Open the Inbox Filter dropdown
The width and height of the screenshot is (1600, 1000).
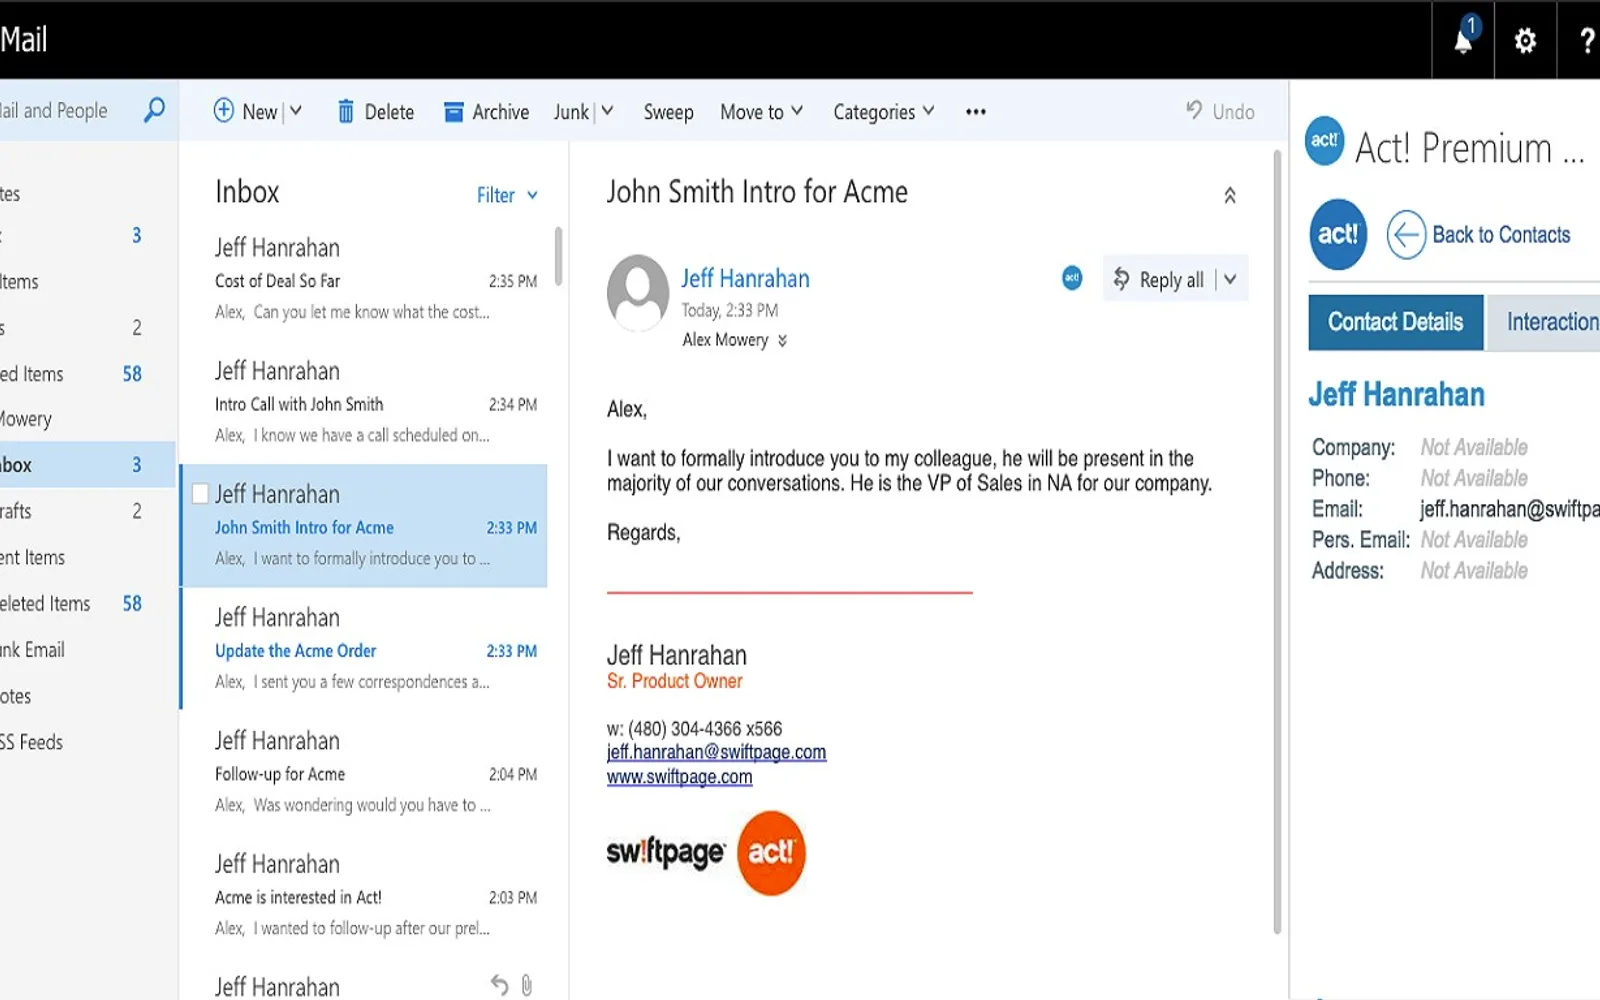point(507,195)
